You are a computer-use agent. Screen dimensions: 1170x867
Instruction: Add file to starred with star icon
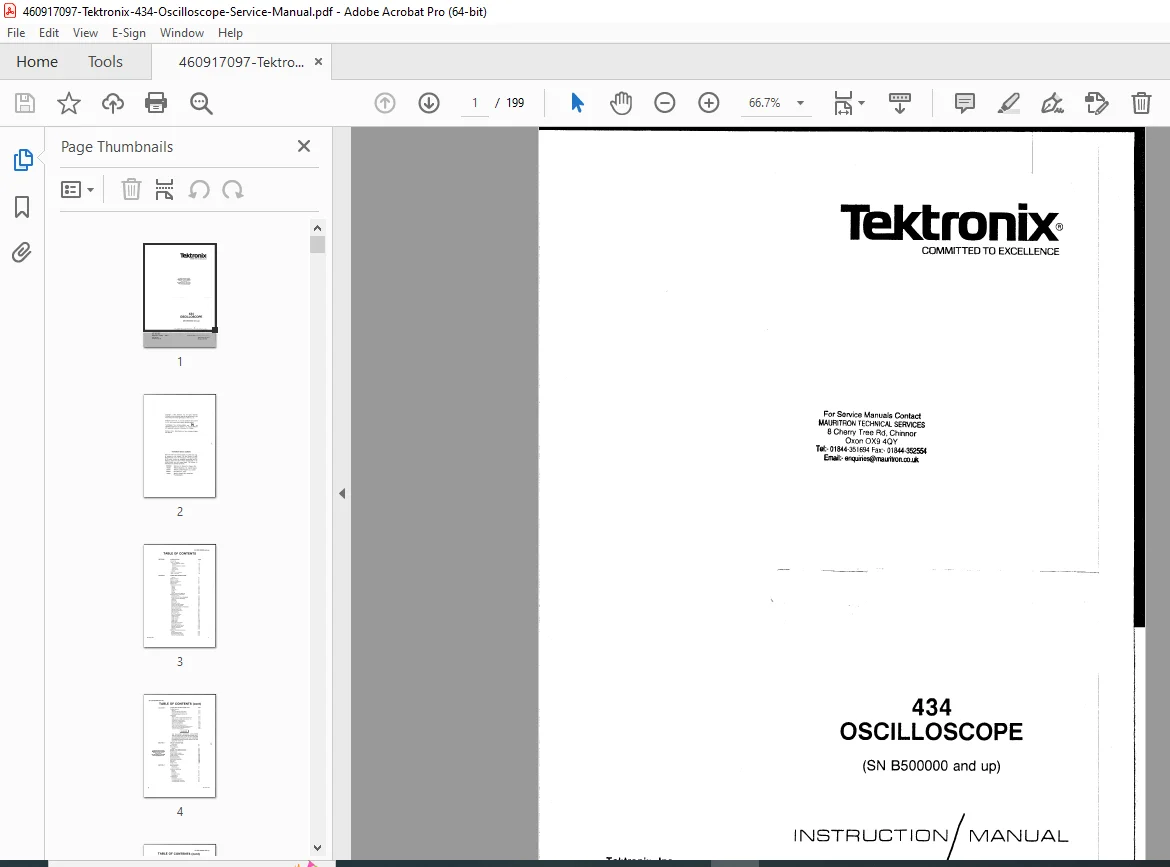[69, 103]
